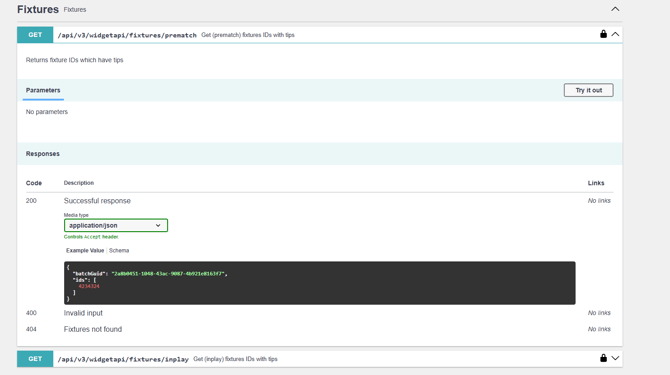This screenshot has width=670, height=375.
Task: Click 'Get (inplay) fixtures IDs with tips' summary
Action: 235,359
